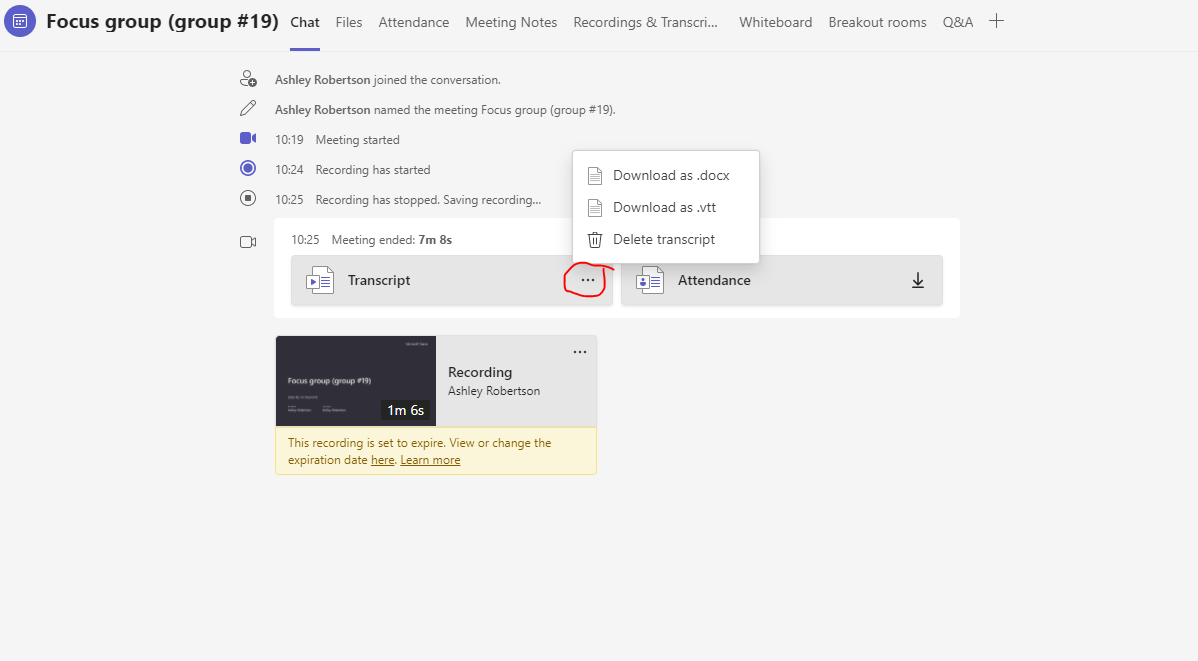The image size is (1198, 661).
Task: Open Transcript more options ellipsis
Action: (587, 281)
